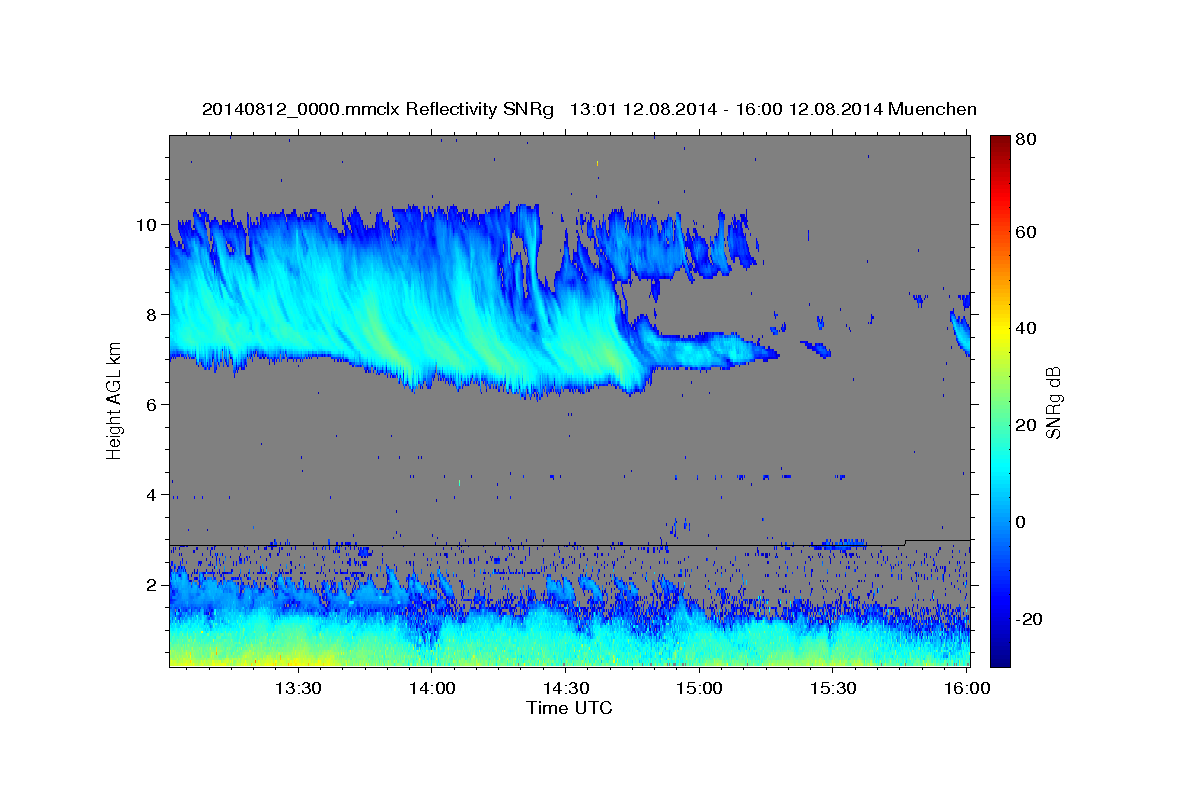
Task: Click the colorbar value -20
Action: tap(1029, 619)
